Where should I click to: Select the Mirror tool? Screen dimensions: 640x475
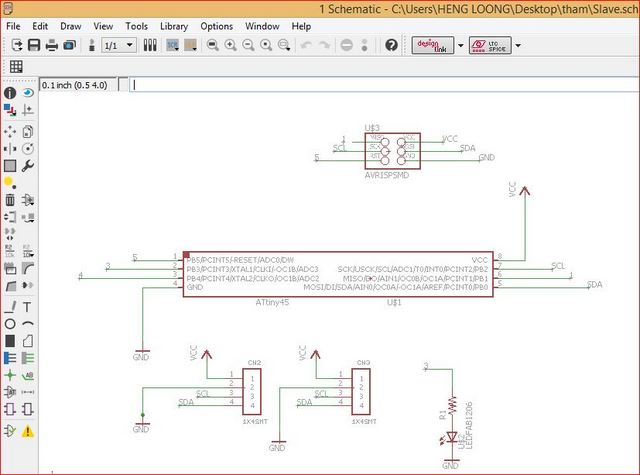pyautogui.click(x=10, y=149)
